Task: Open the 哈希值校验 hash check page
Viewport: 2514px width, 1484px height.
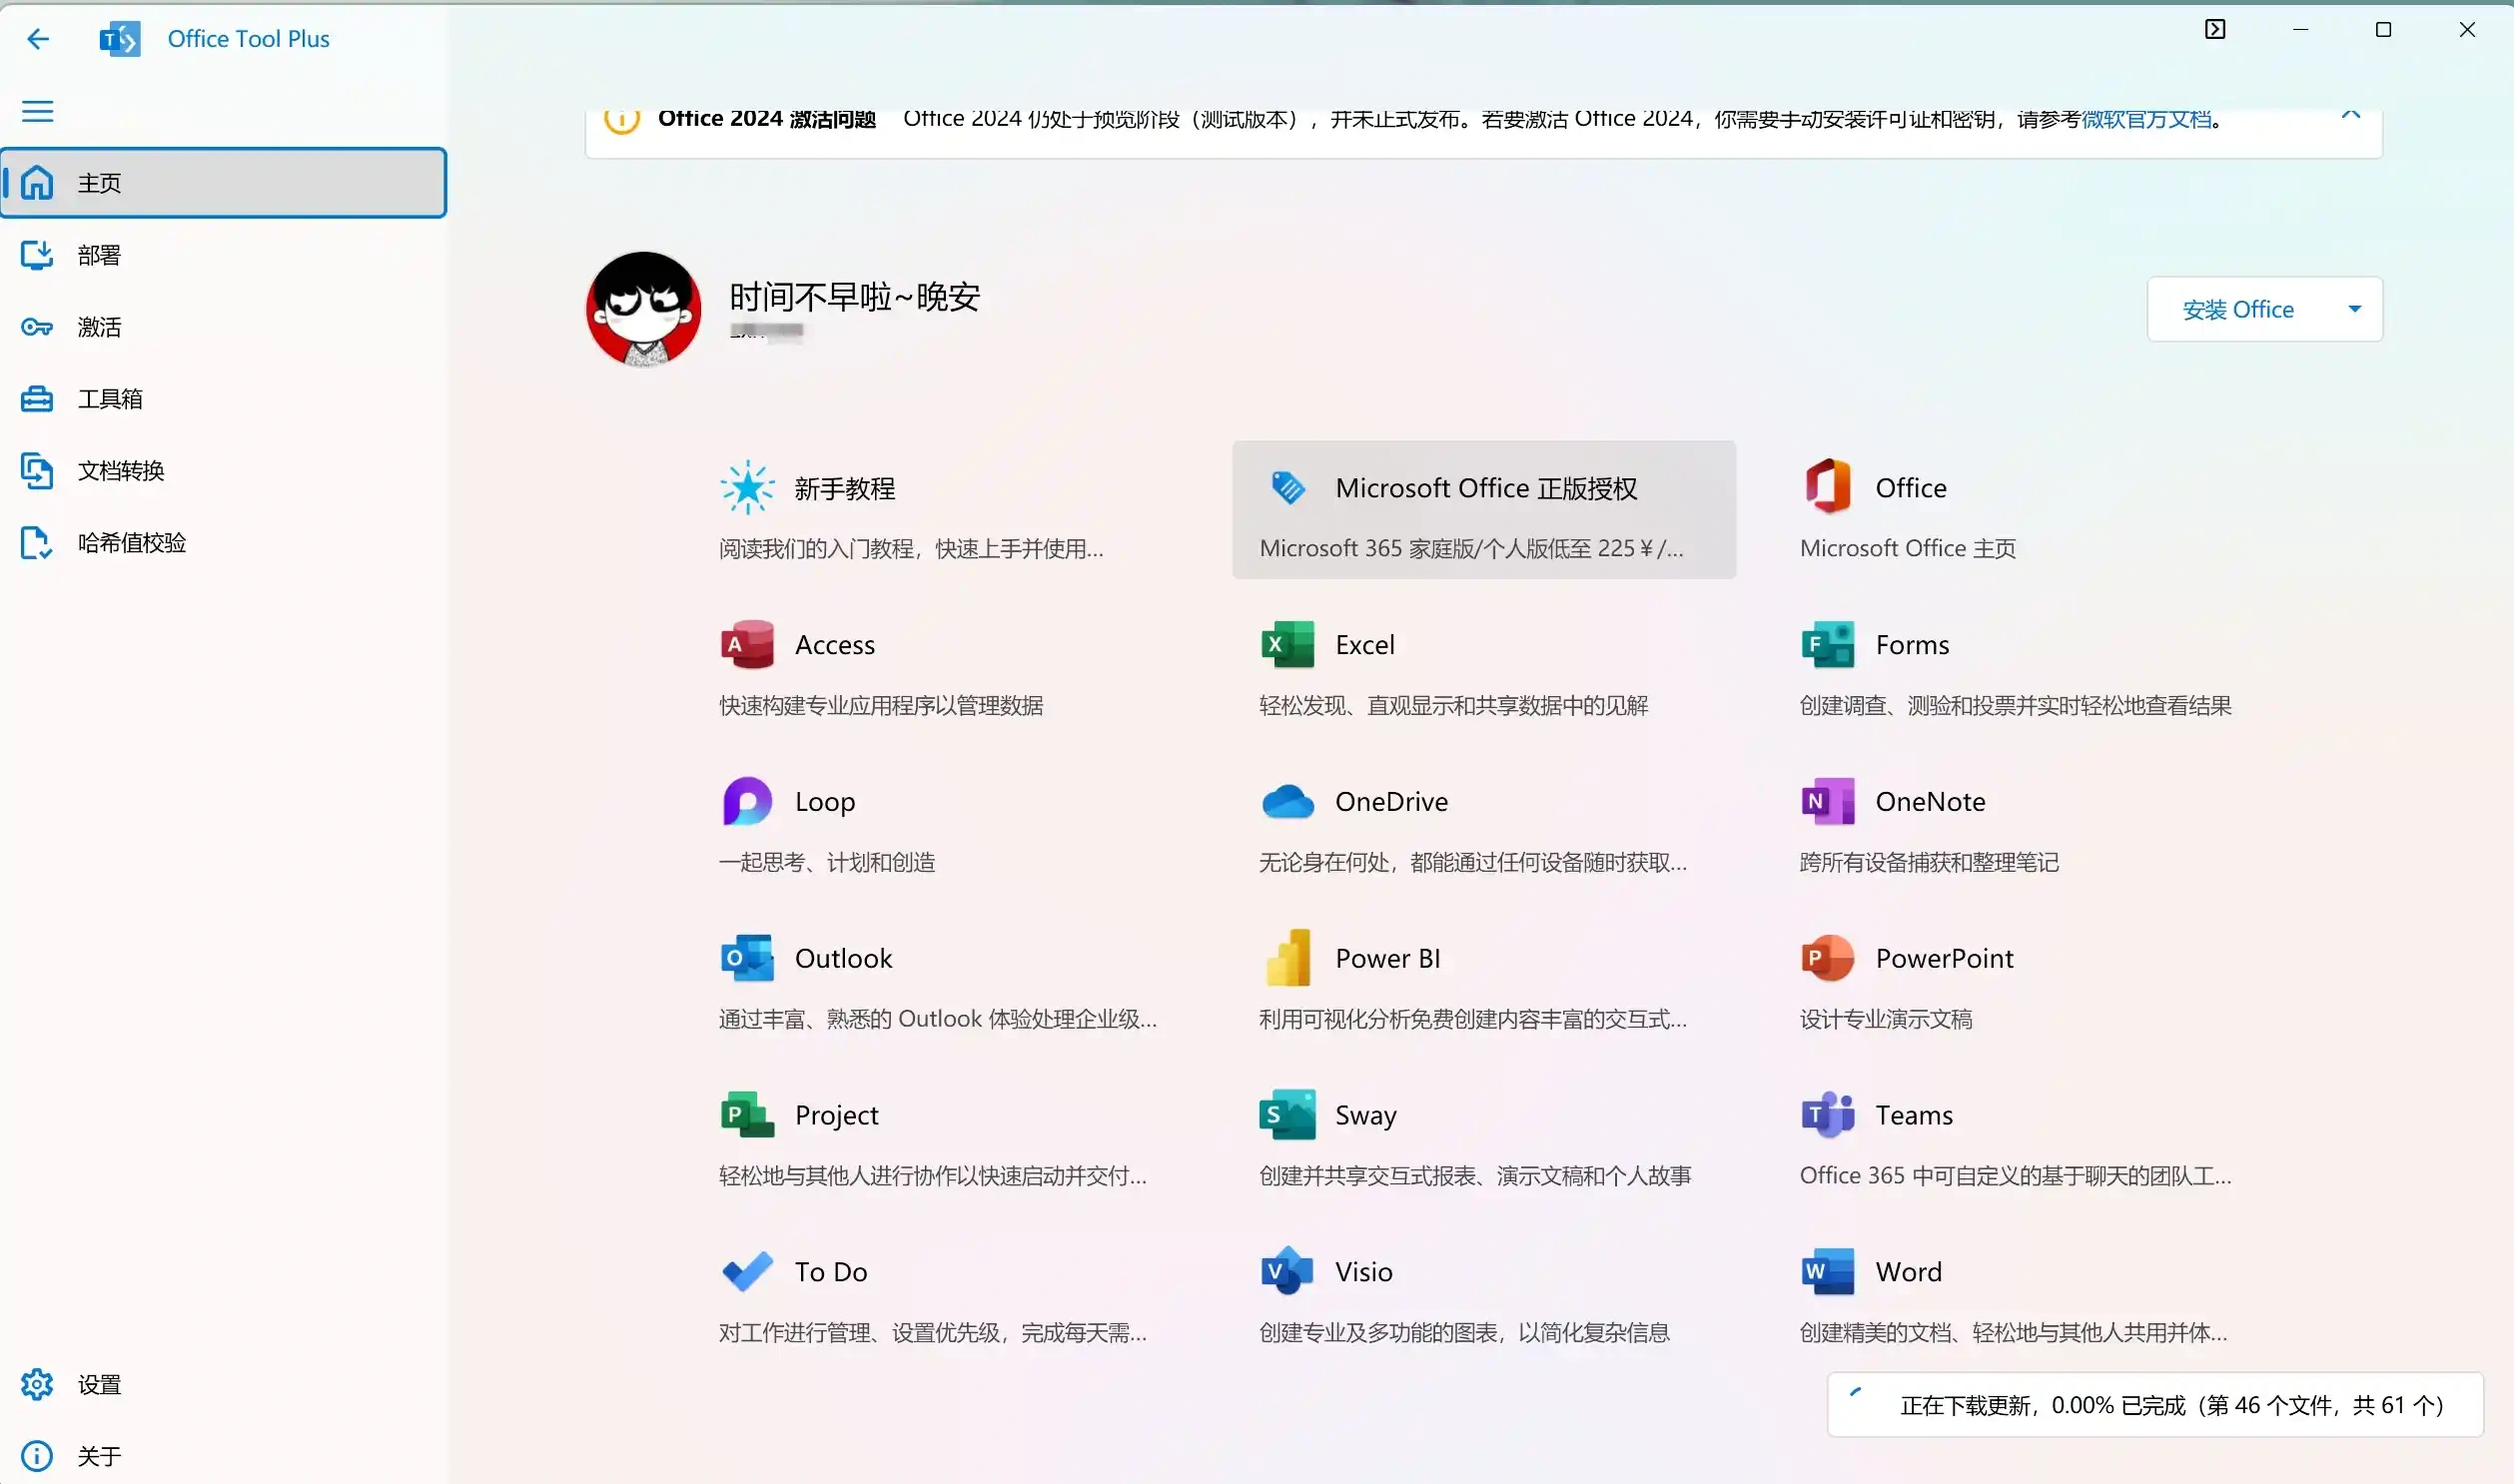Action: tap(224, 543)
